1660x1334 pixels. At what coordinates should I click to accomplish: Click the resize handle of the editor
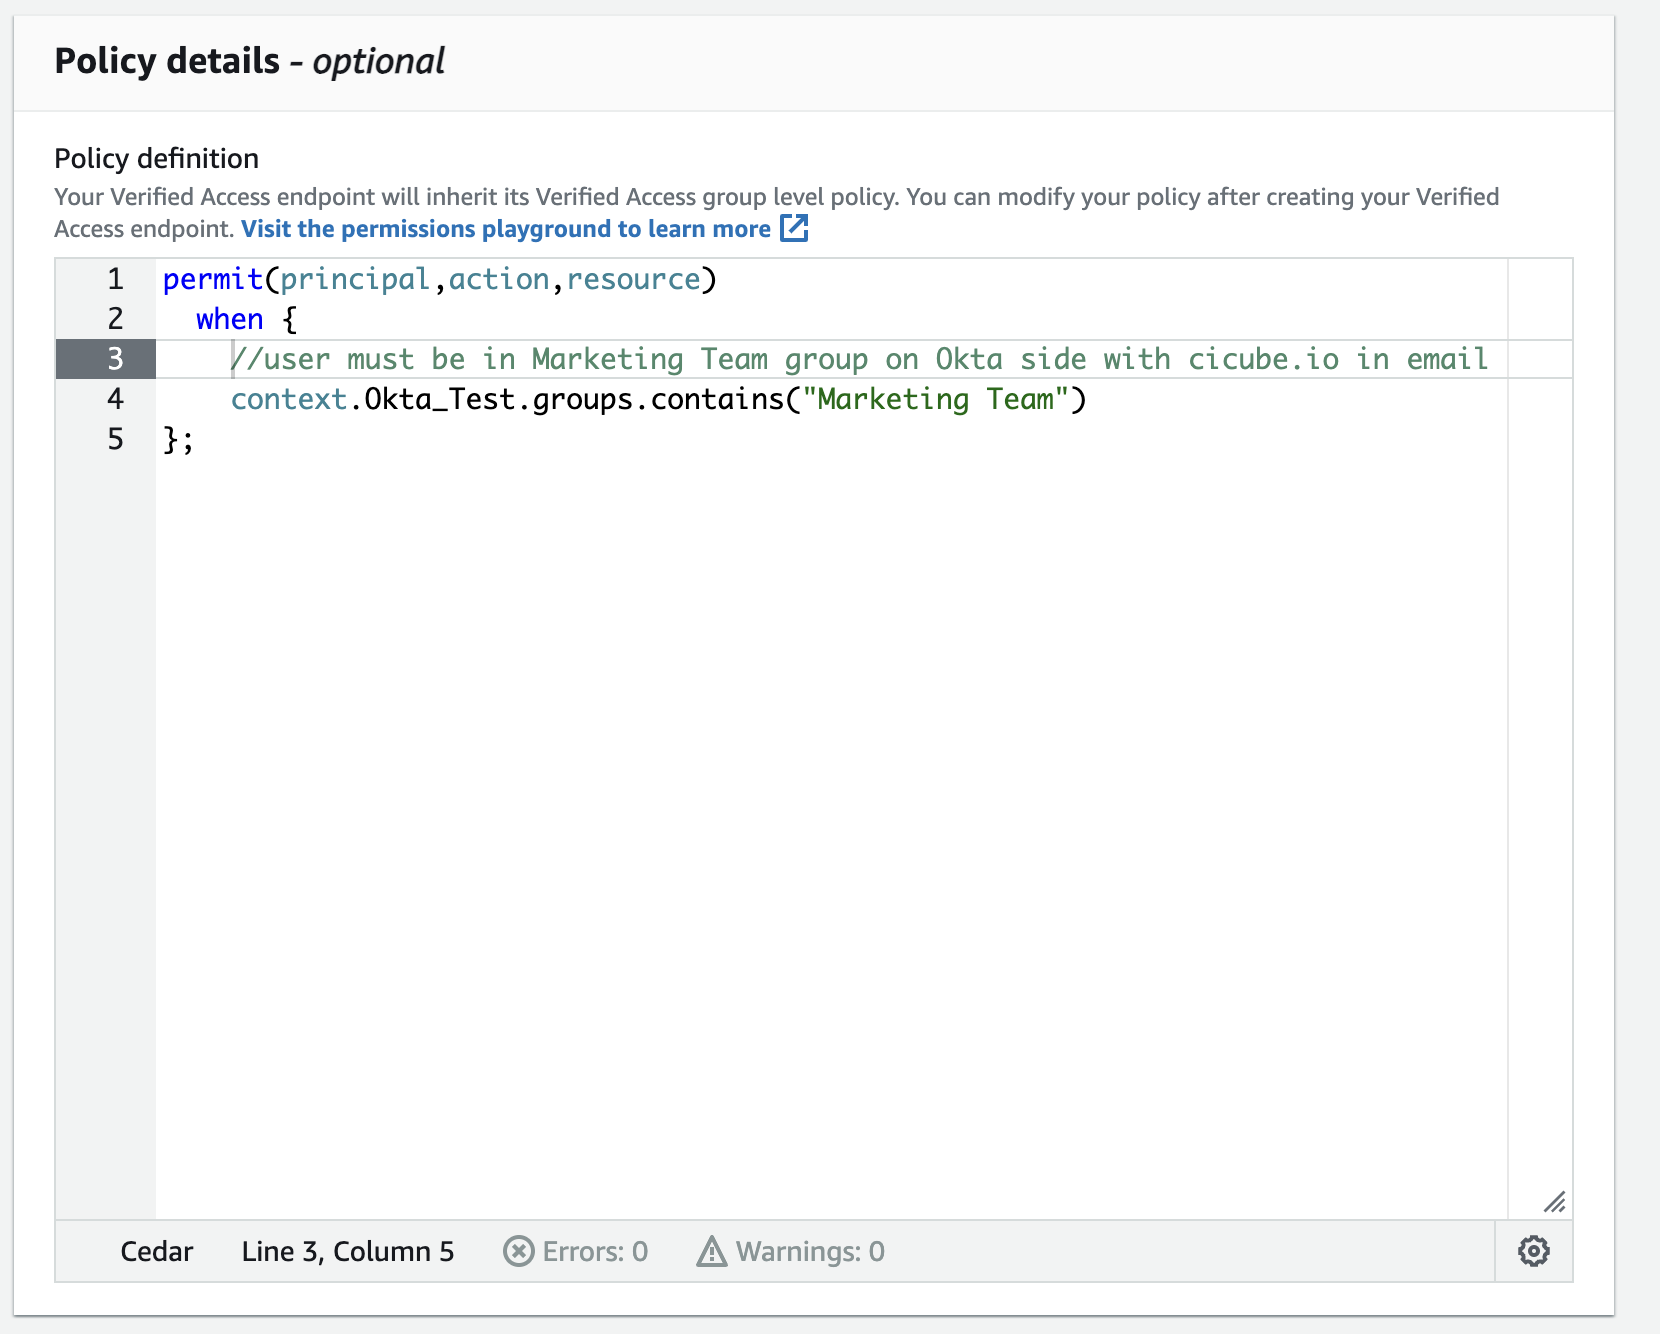coord(1556,1203)
